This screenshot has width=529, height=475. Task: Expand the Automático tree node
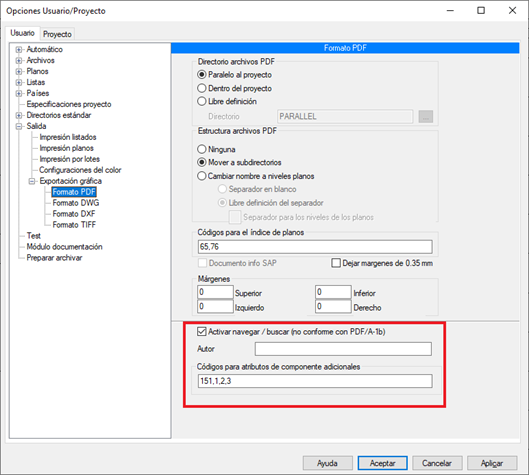coord(19,50)
